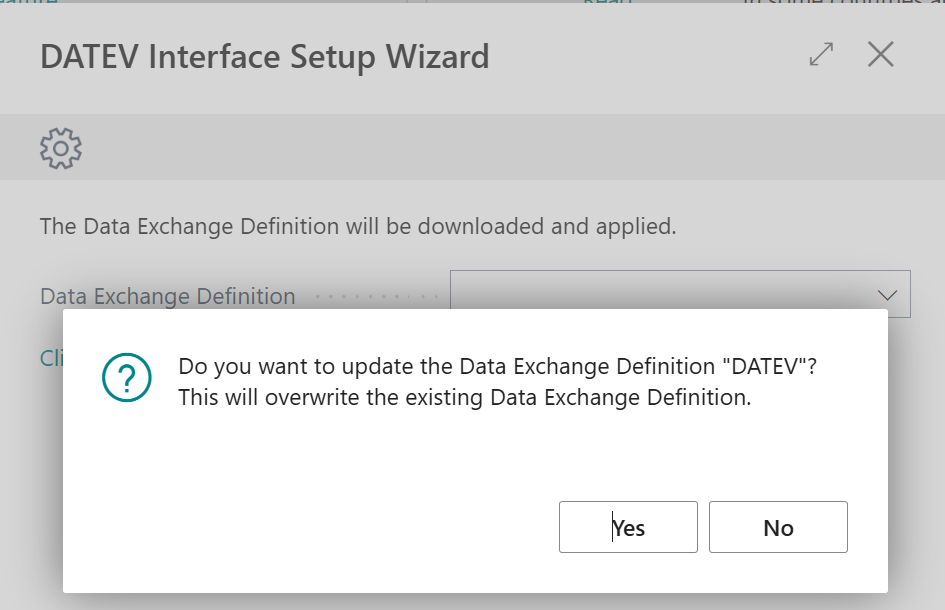Click the diagonal expand arrow in the title bar
The image size is (945, 610).
pyautogui.click(x=820, y=56)
